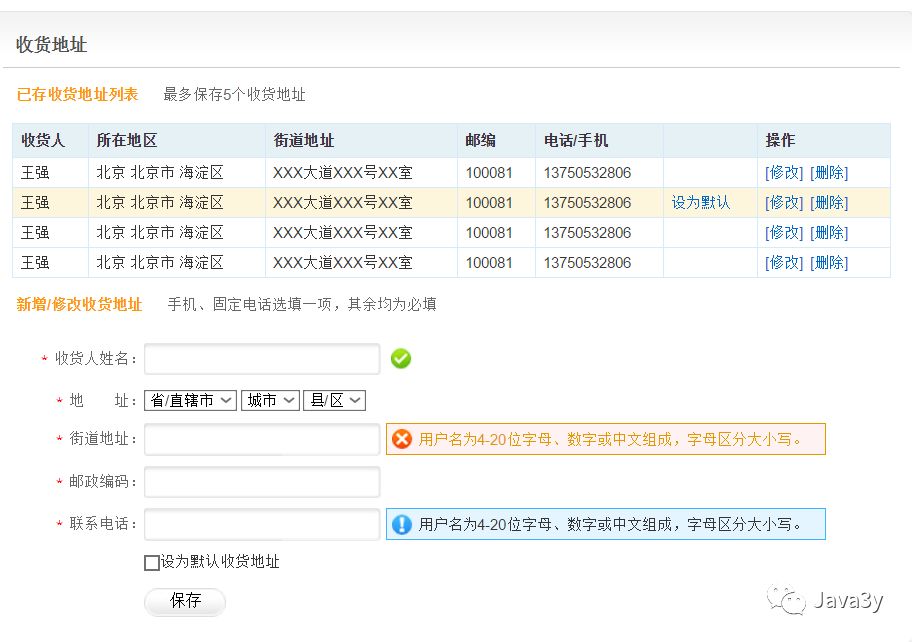Click 13750532806 in the third row
The height and width of the screenshot is (642, 912).
tap(587, 233)
